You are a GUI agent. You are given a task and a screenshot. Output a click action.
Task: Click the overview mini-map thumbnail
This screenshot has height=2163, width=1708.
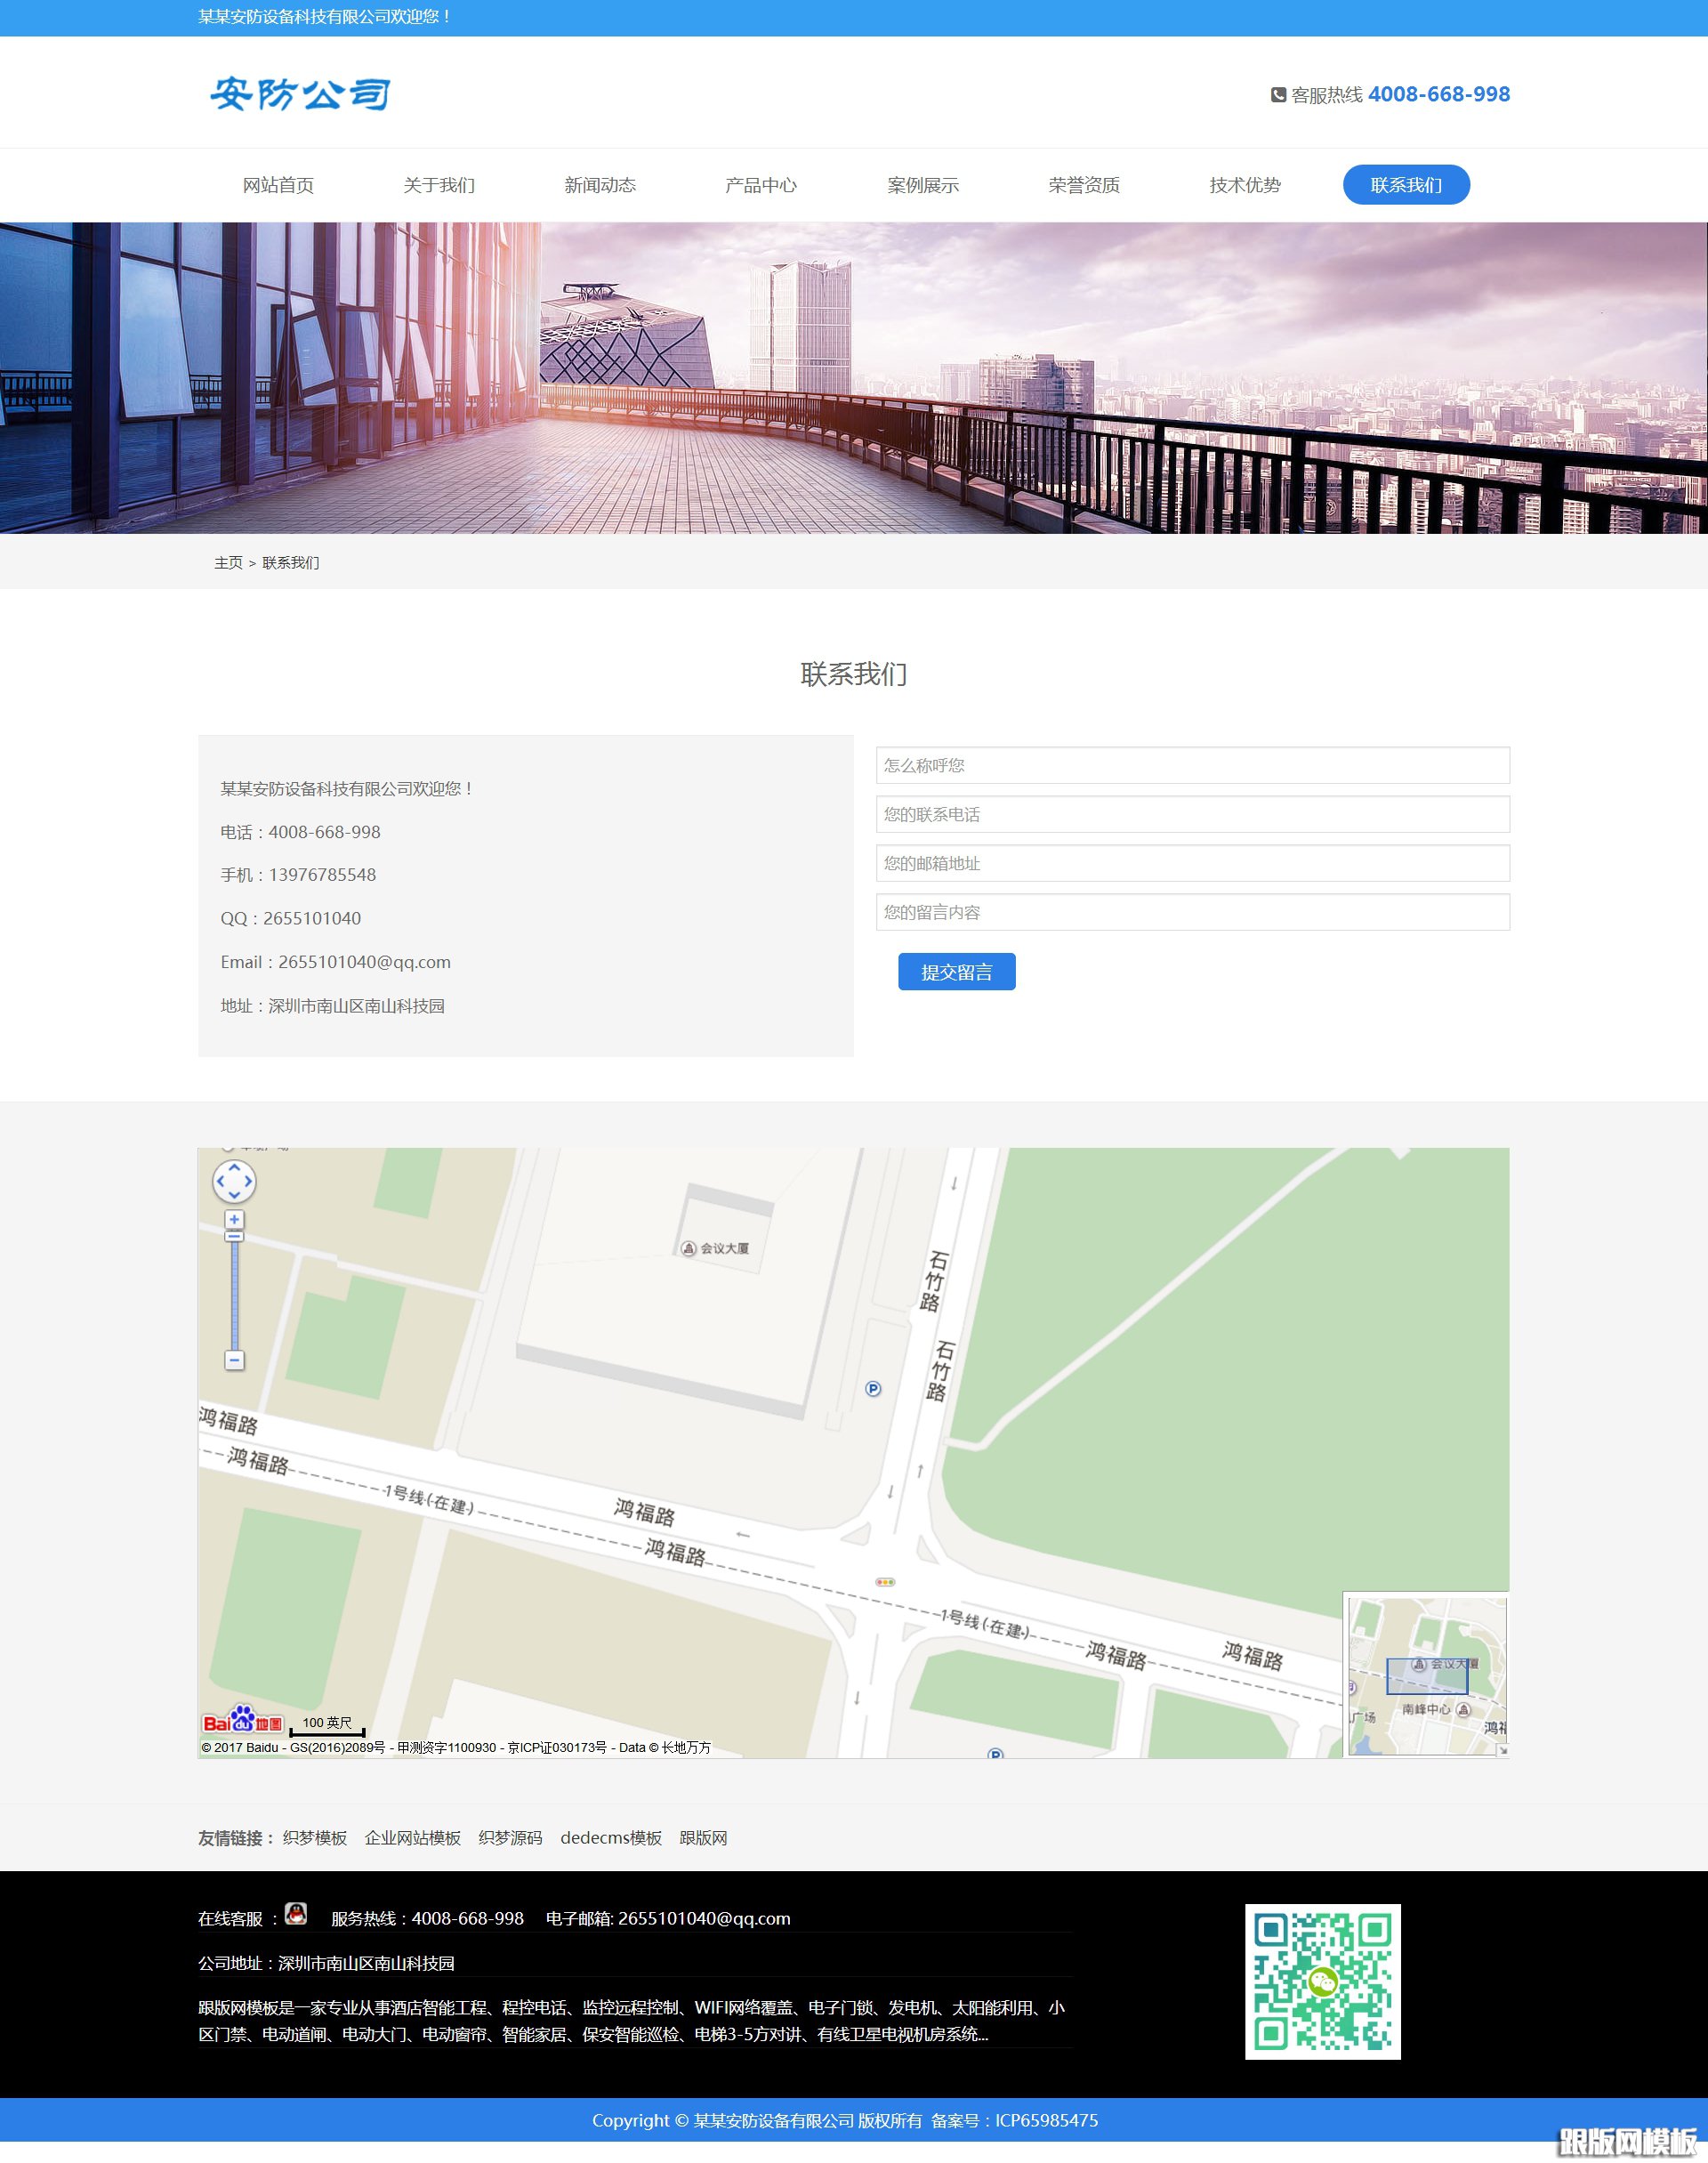pyautogui.click(x=1427, y=1676)
